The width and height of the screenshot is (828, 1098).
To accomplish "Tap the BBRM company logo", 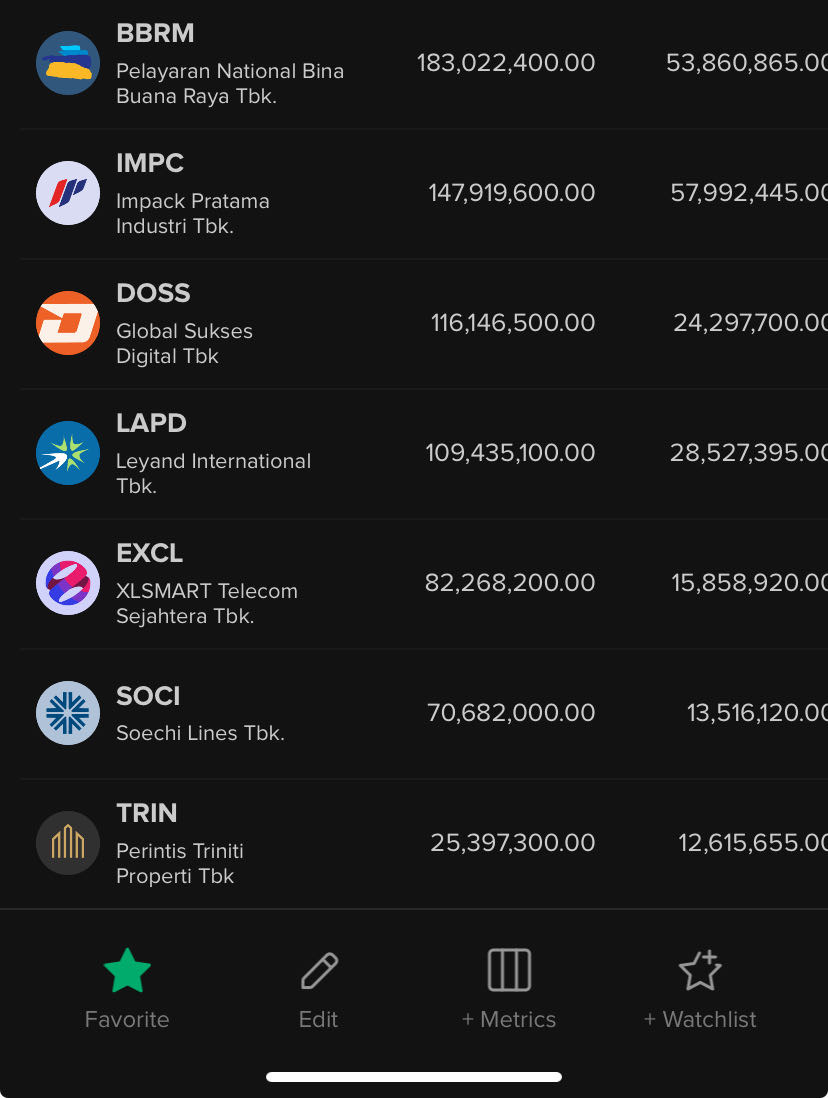I will click(x=68, y=63).
